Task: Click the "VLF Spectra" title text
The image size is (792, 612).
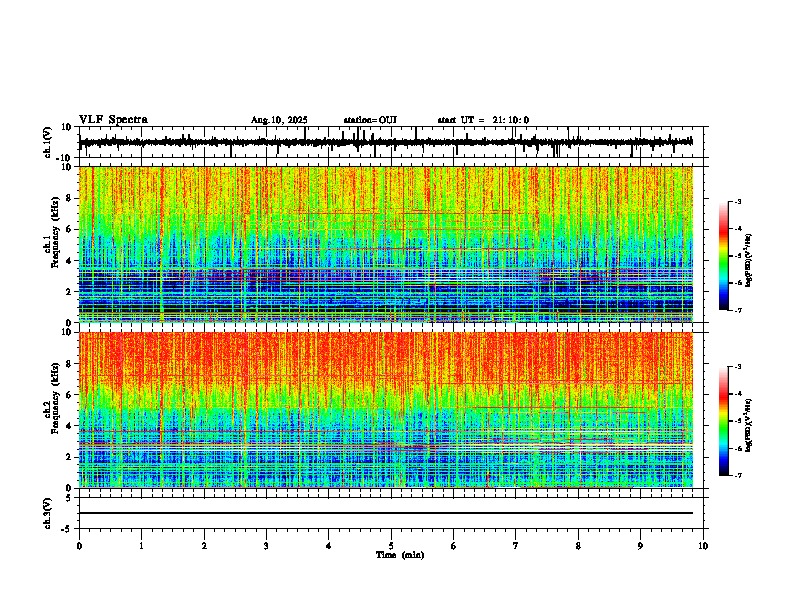Action: (113, 120)
